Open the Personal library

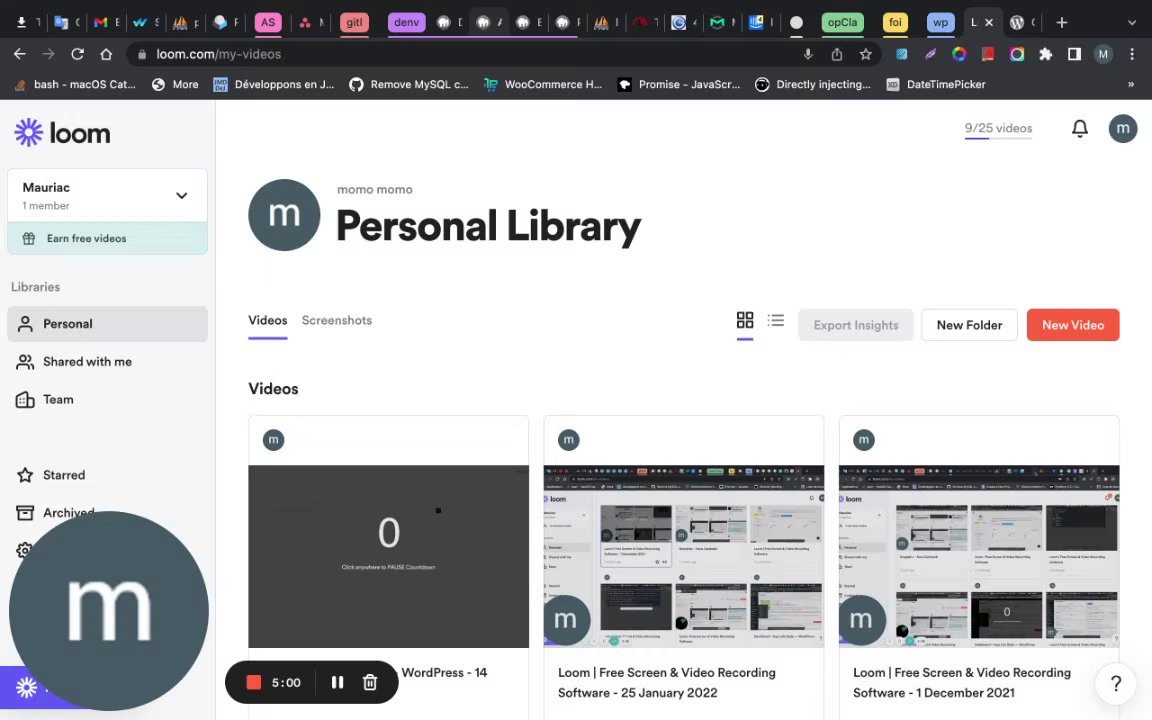[107, 324]
